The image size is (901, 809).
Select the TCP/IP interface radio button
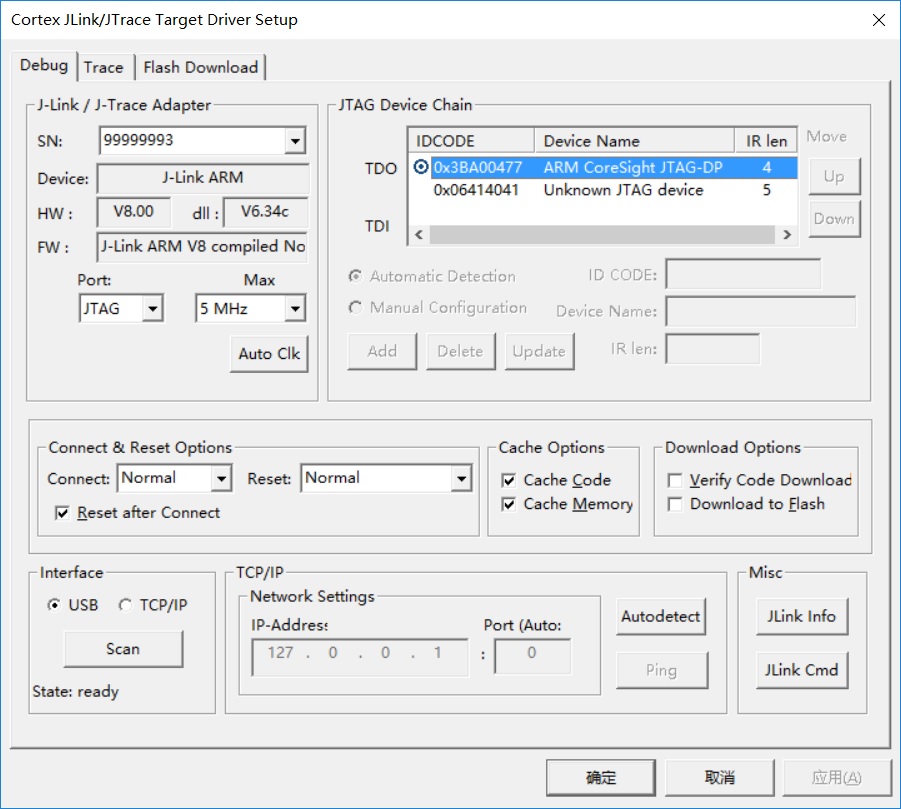(125, 604)
